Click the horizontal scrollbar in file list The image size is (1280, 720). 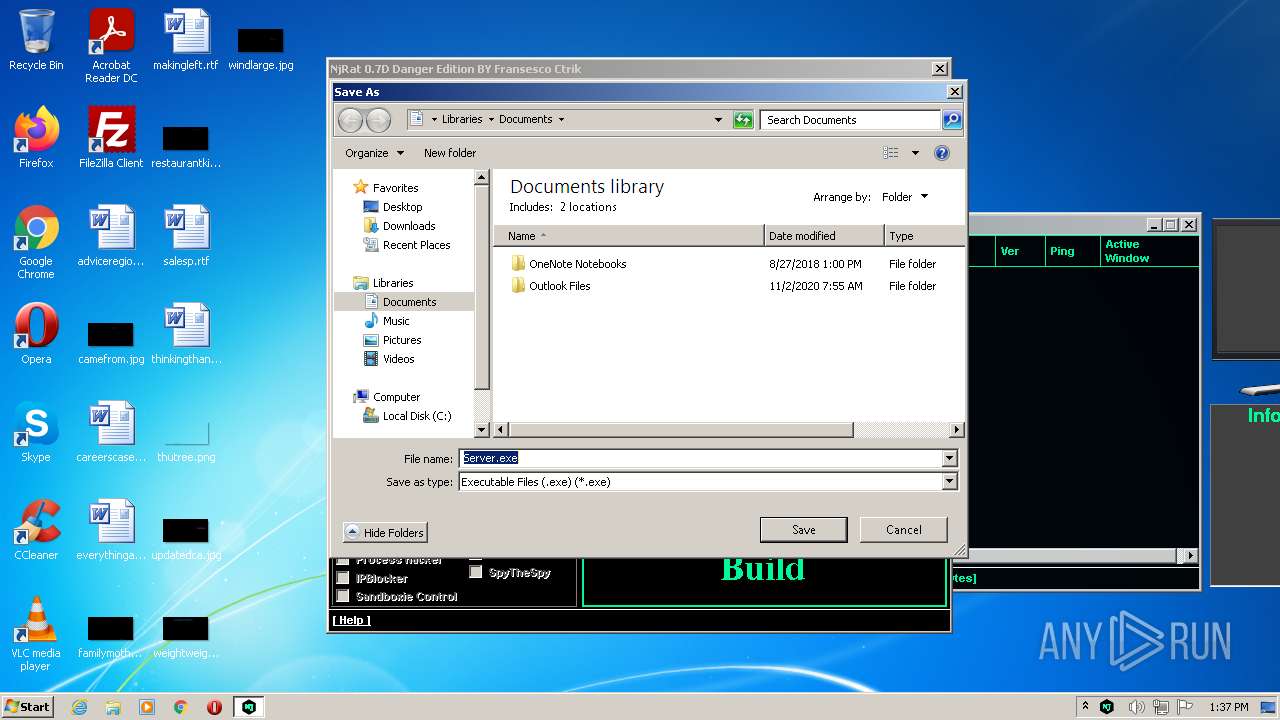pos(681,430)
